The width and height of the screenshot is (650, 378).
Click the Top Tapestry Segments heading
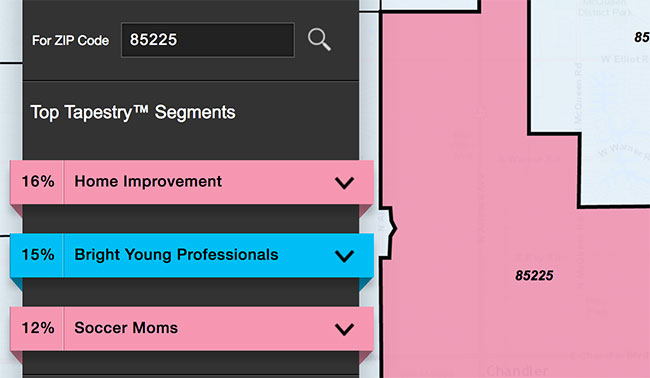pos(133,112)
